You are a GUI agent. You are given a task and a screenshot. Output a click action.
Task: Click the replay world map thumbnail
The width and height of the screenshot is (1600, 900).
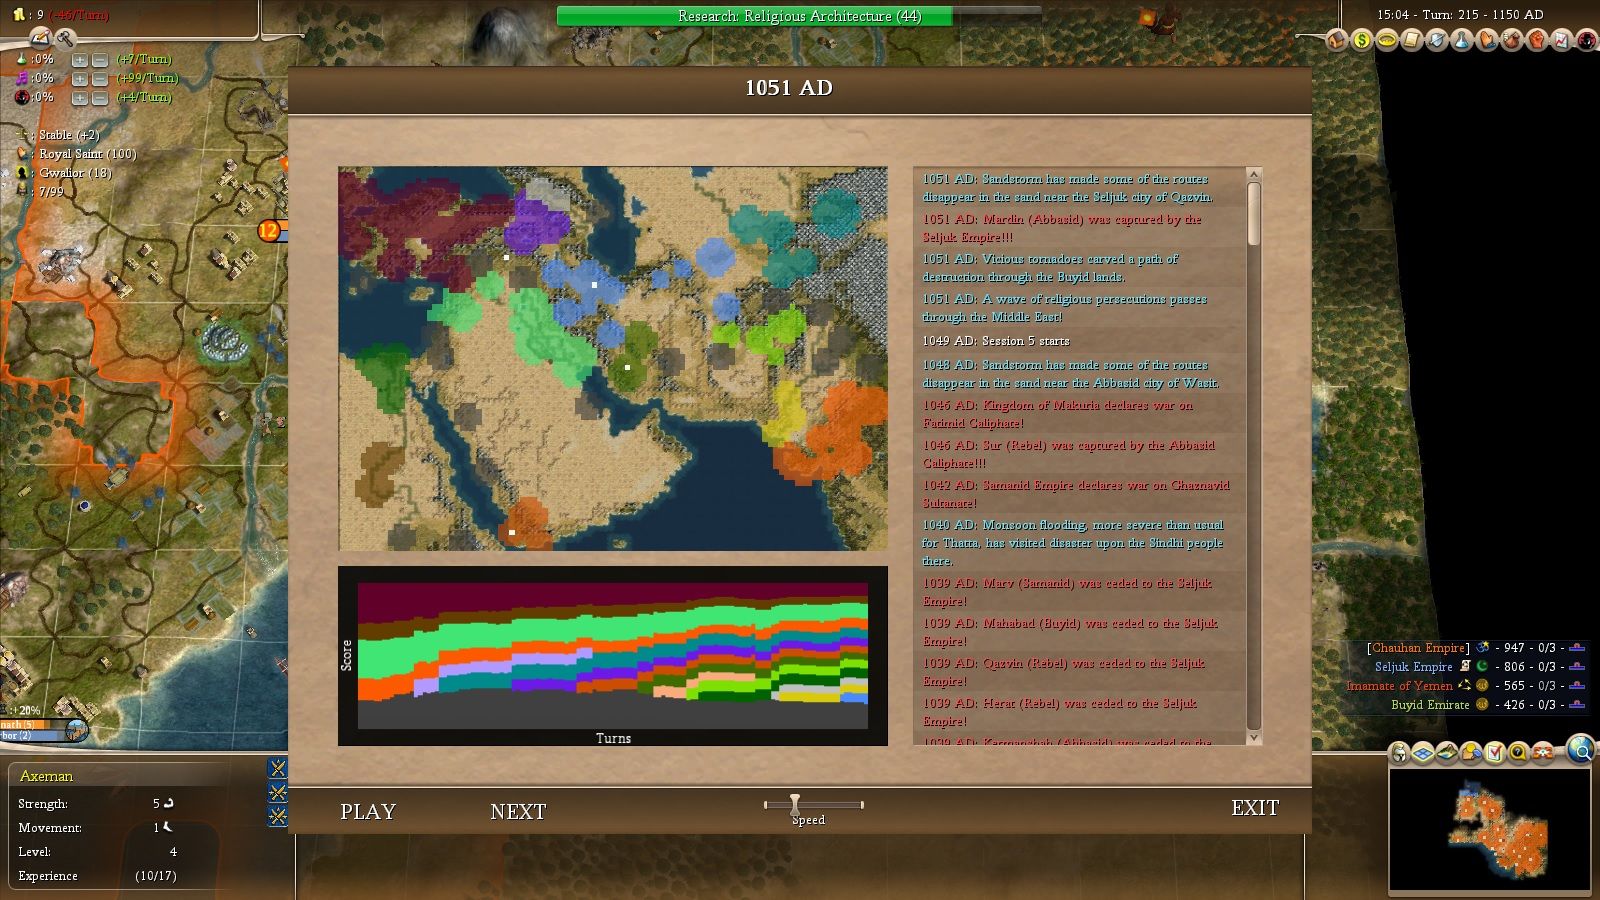[x=613, y=358]
